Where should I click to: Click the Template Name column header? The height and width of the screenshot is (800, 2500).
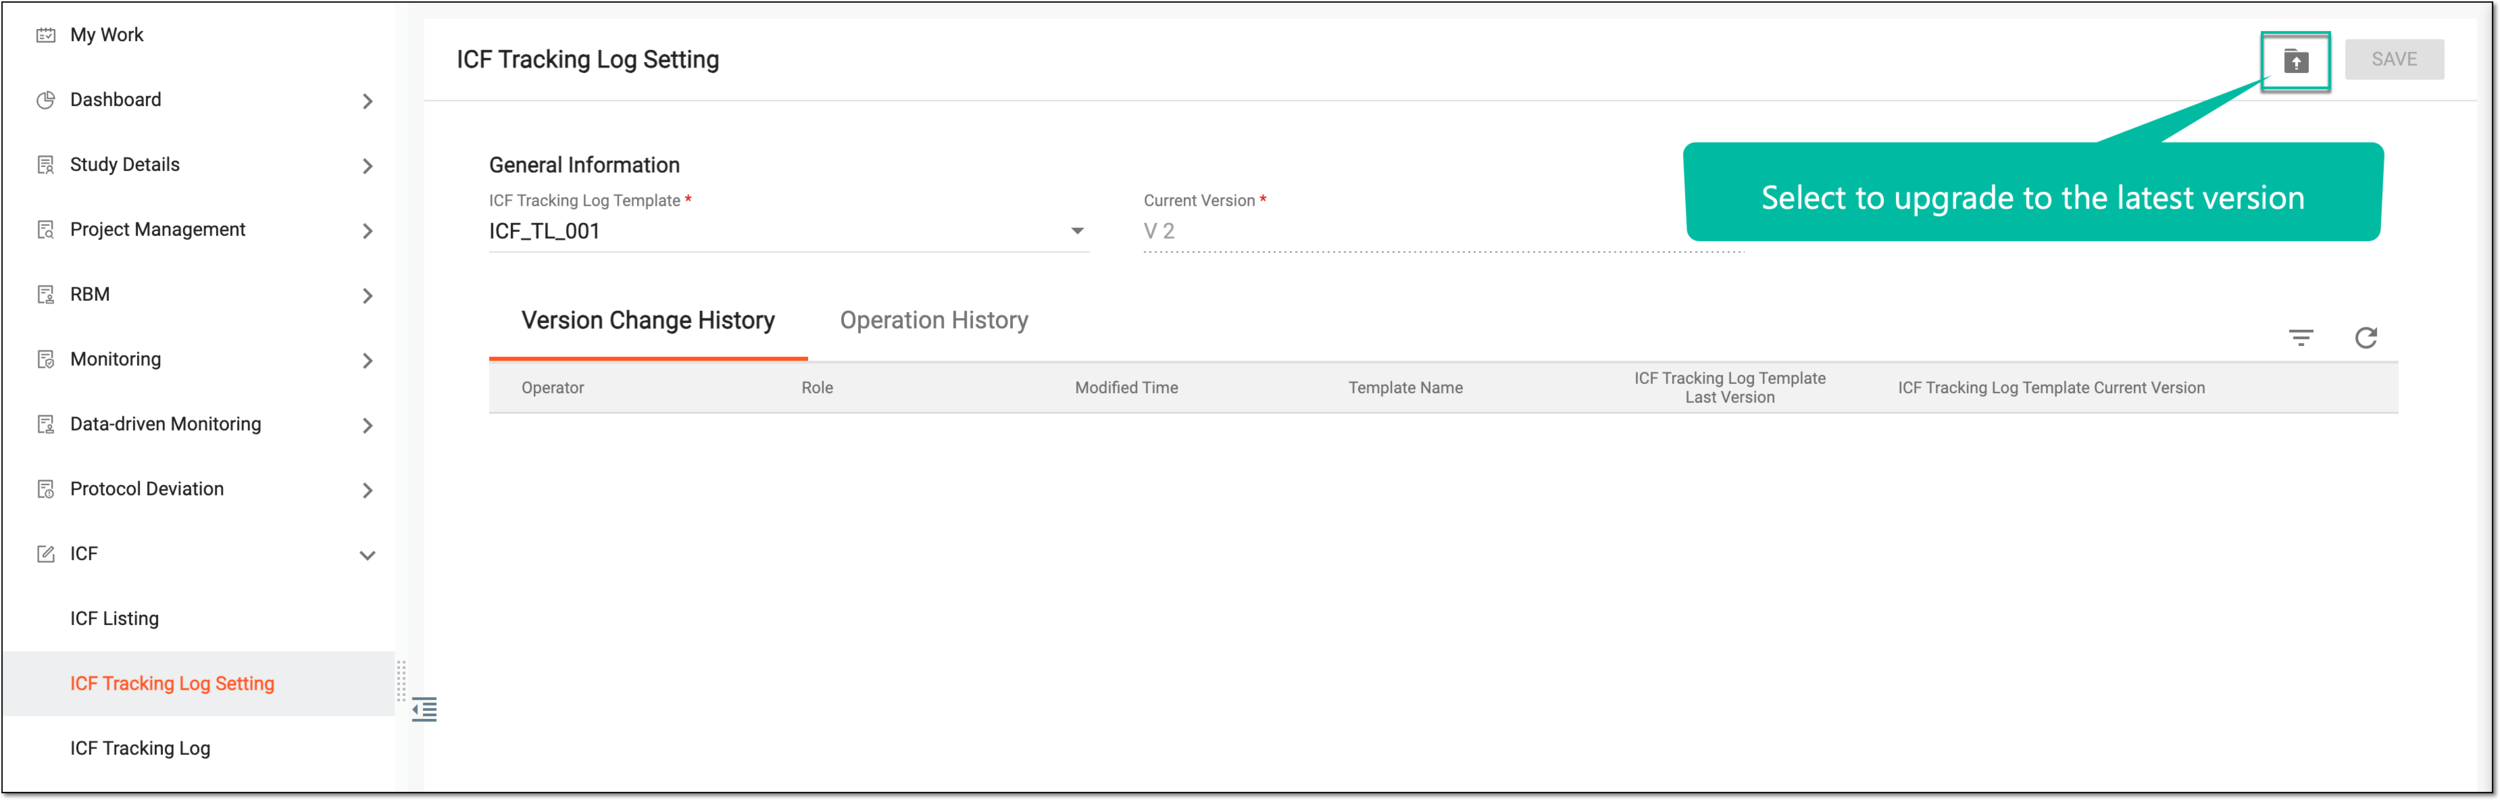point(1405,388)
